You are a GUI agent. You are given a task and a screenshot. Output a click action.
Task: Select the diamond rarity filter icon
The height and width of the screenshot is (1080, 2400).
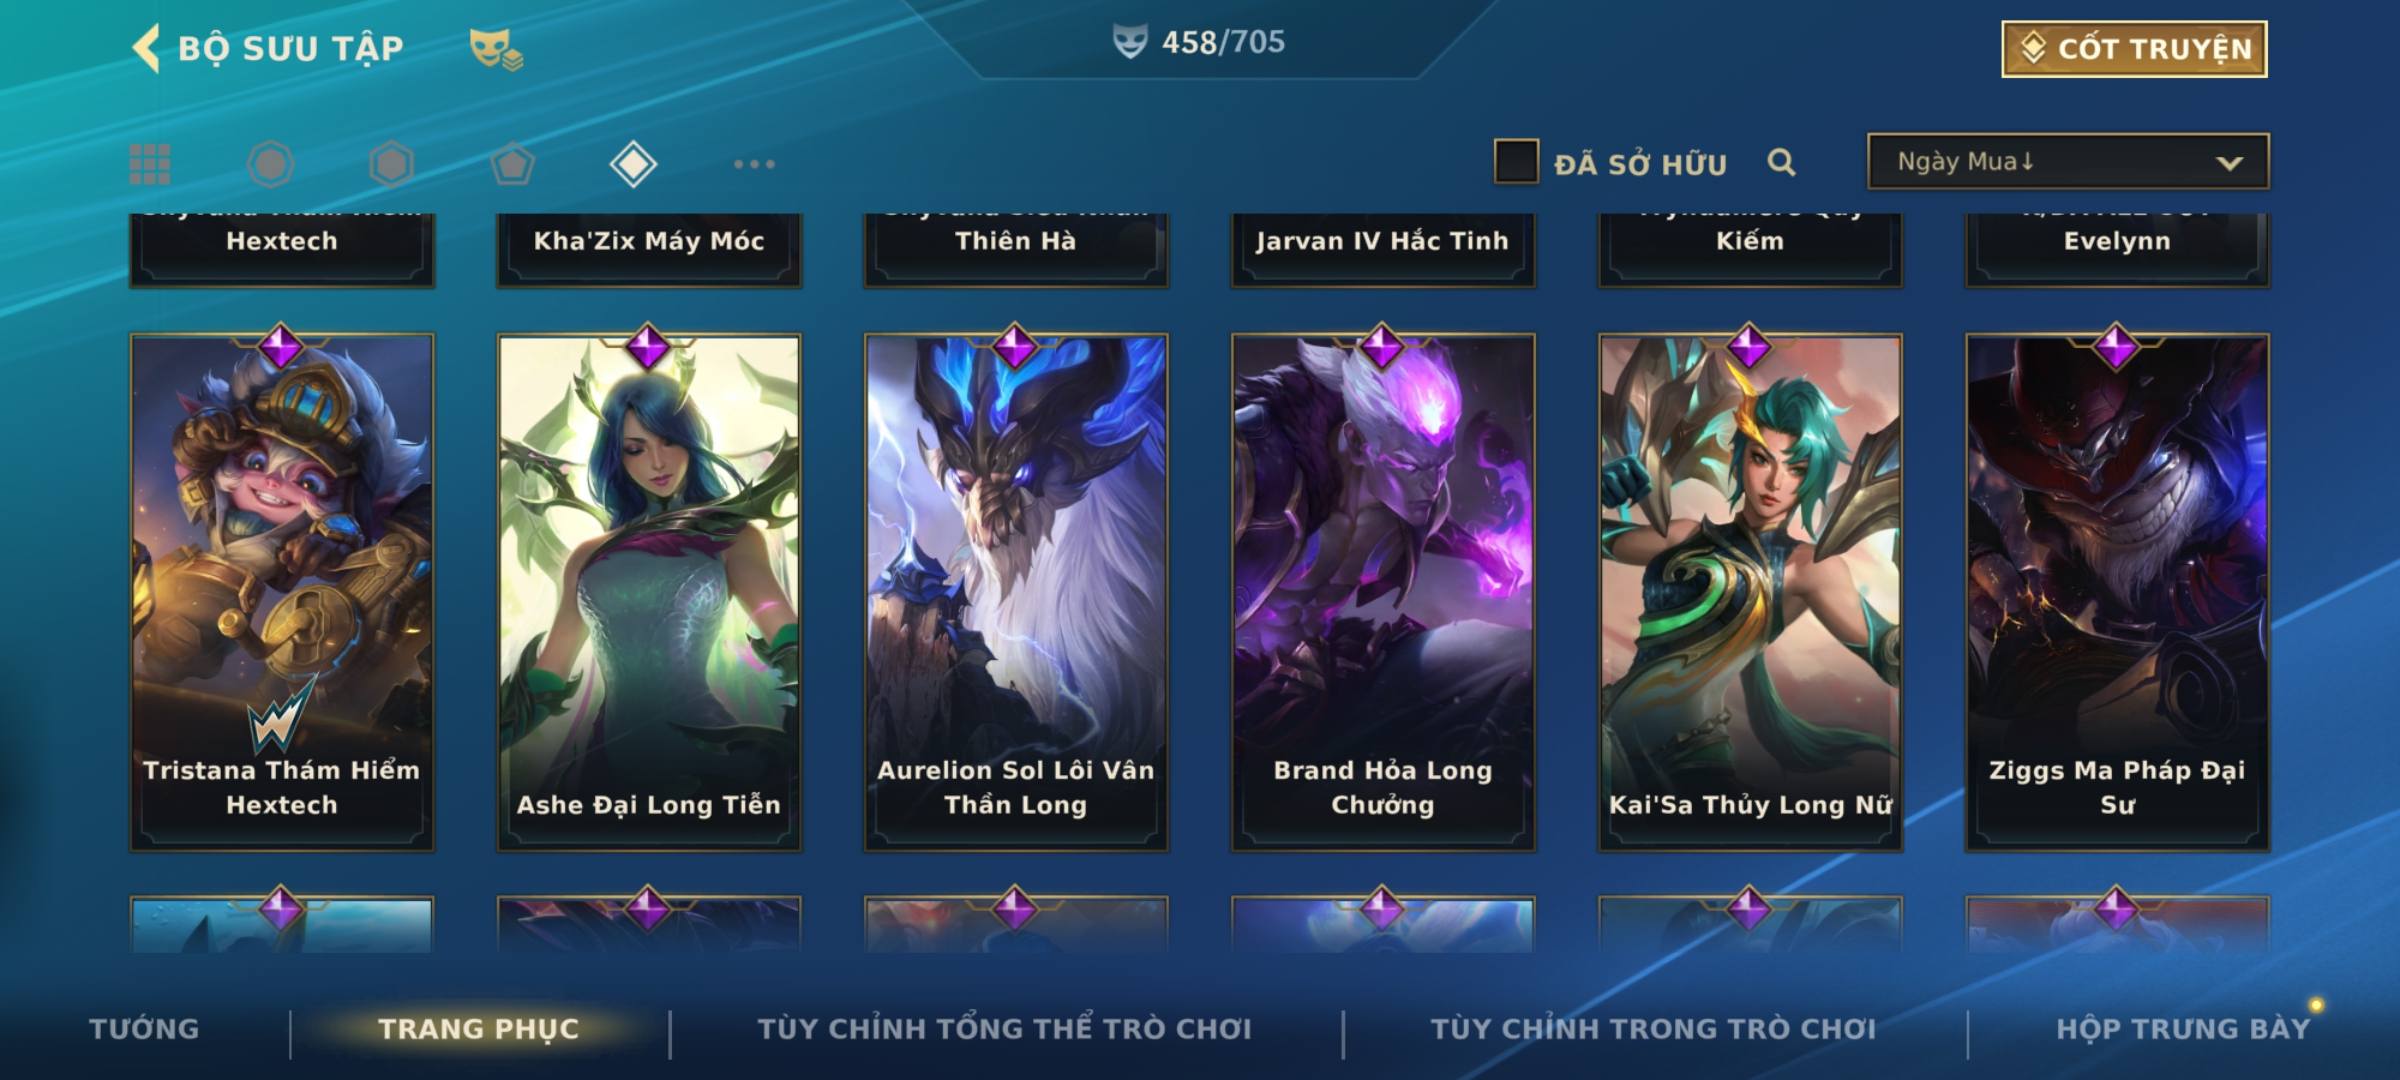click(633, 164)
